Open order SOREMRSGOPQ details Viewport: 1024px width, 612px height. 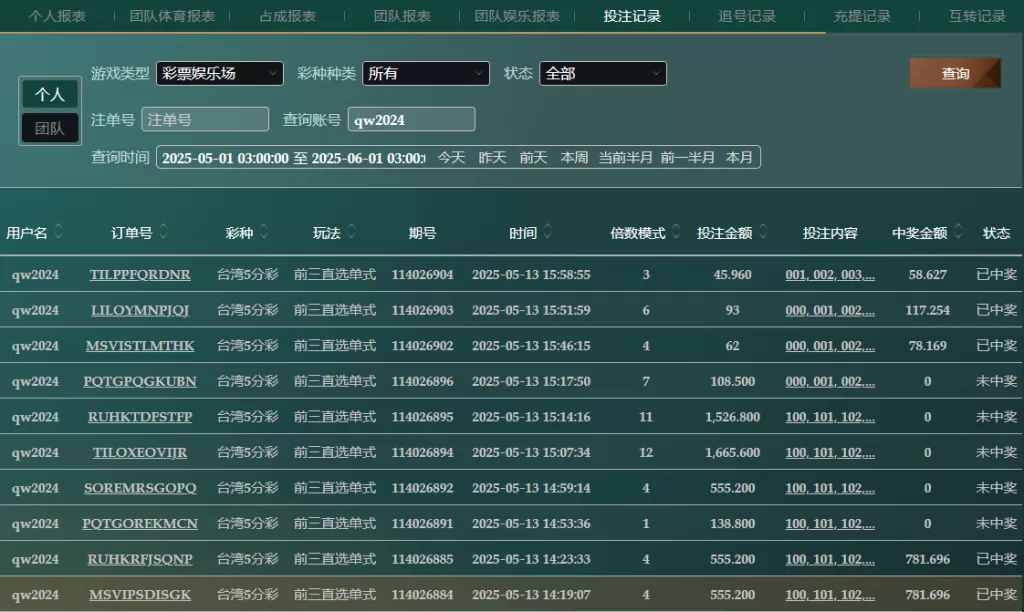click(x=140, y=488)
